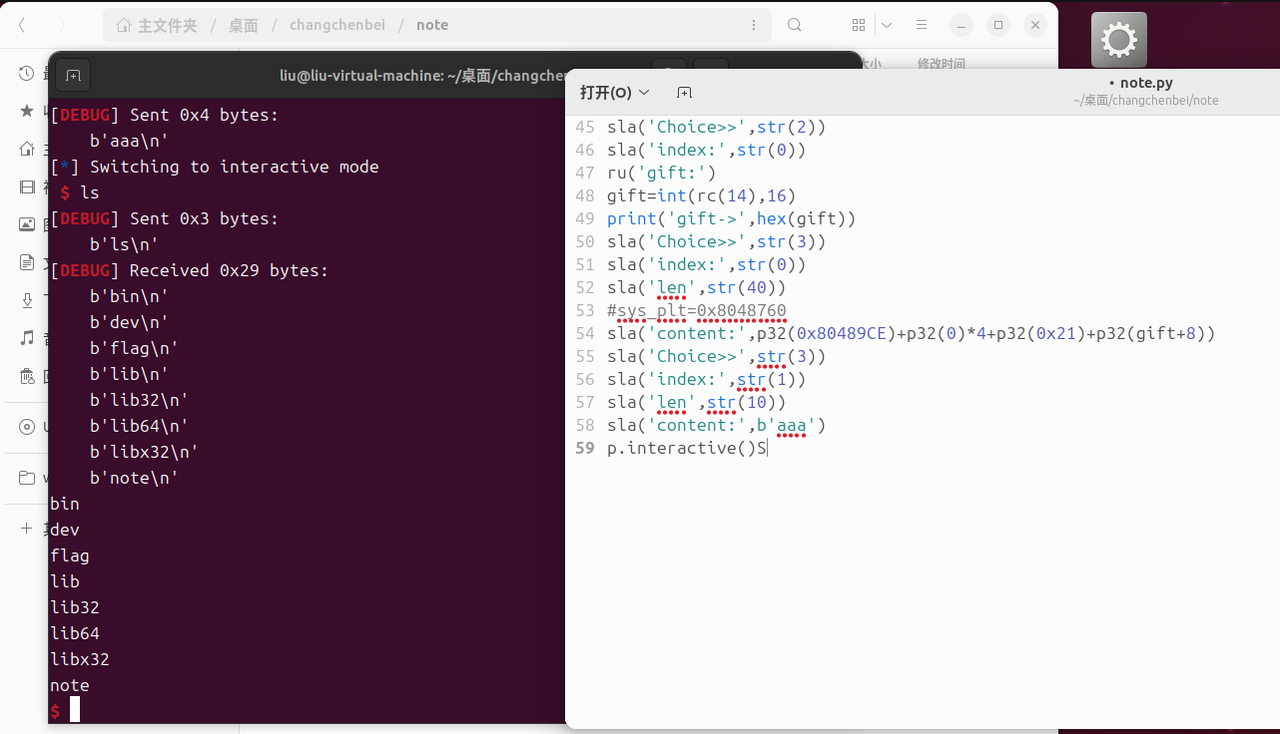The image size is (1280, 734).
Task: Switch Files to grid view
Action: (858, 25)
